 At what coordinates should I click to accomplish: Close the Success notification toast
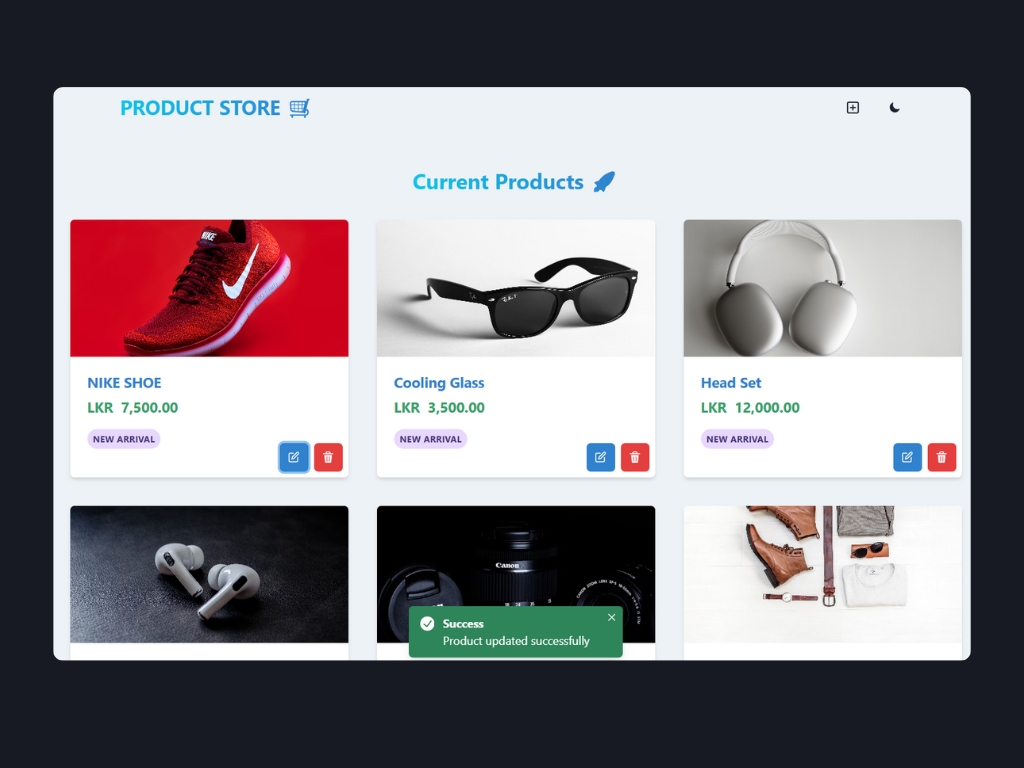point(611,617)
